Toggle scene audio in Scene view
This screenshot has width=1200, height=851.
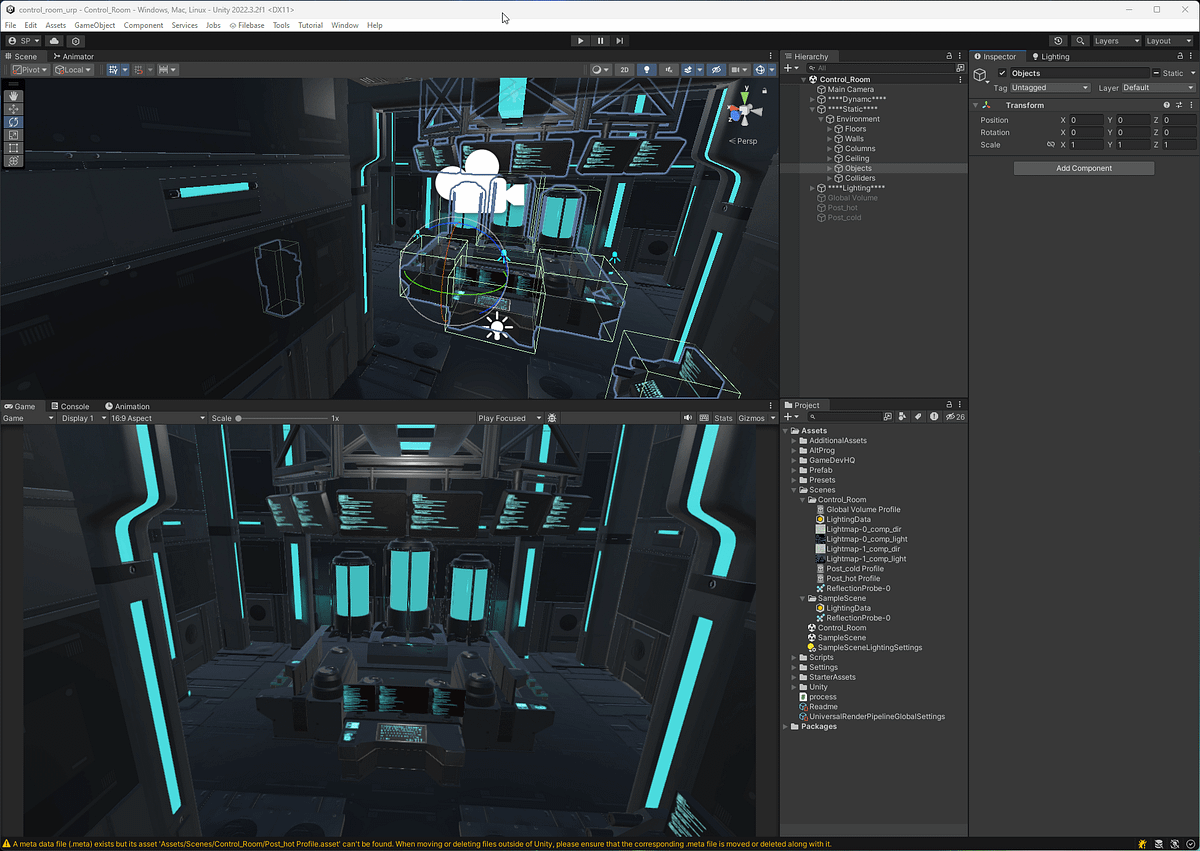(668, 70)
